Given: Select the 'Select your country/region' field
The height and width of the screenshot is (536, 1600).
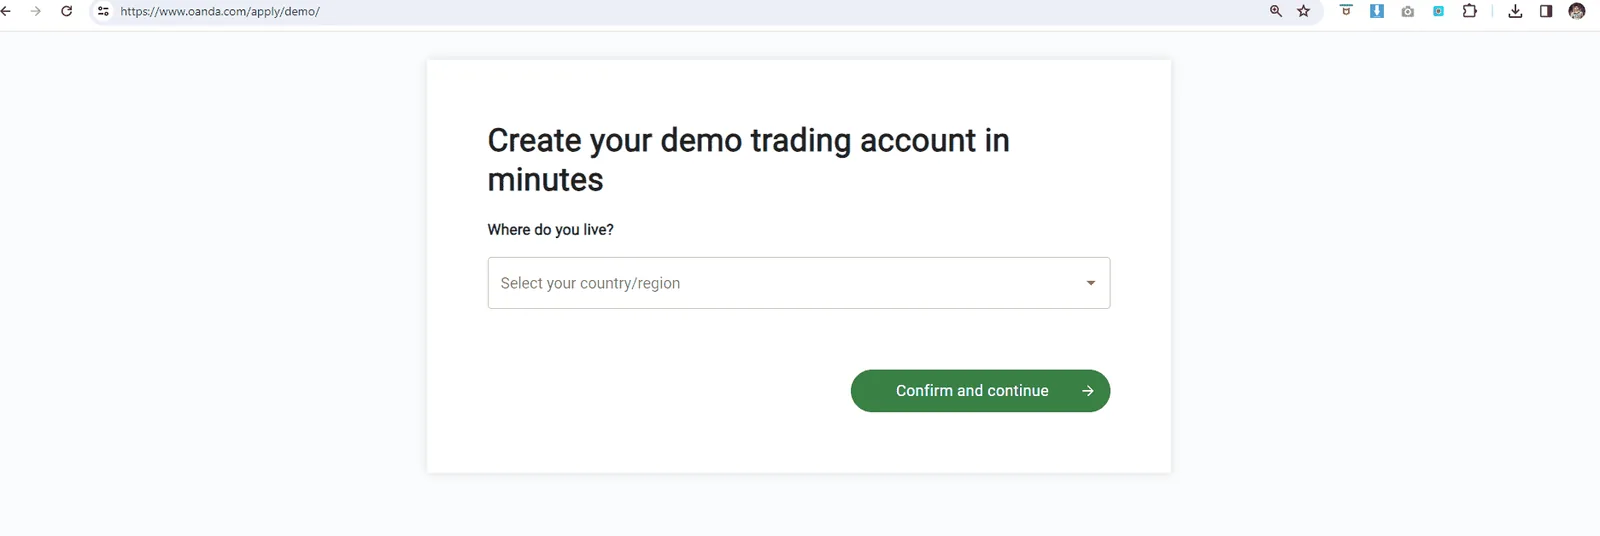Looking at the screenshot, I should [x=799, y=283].
